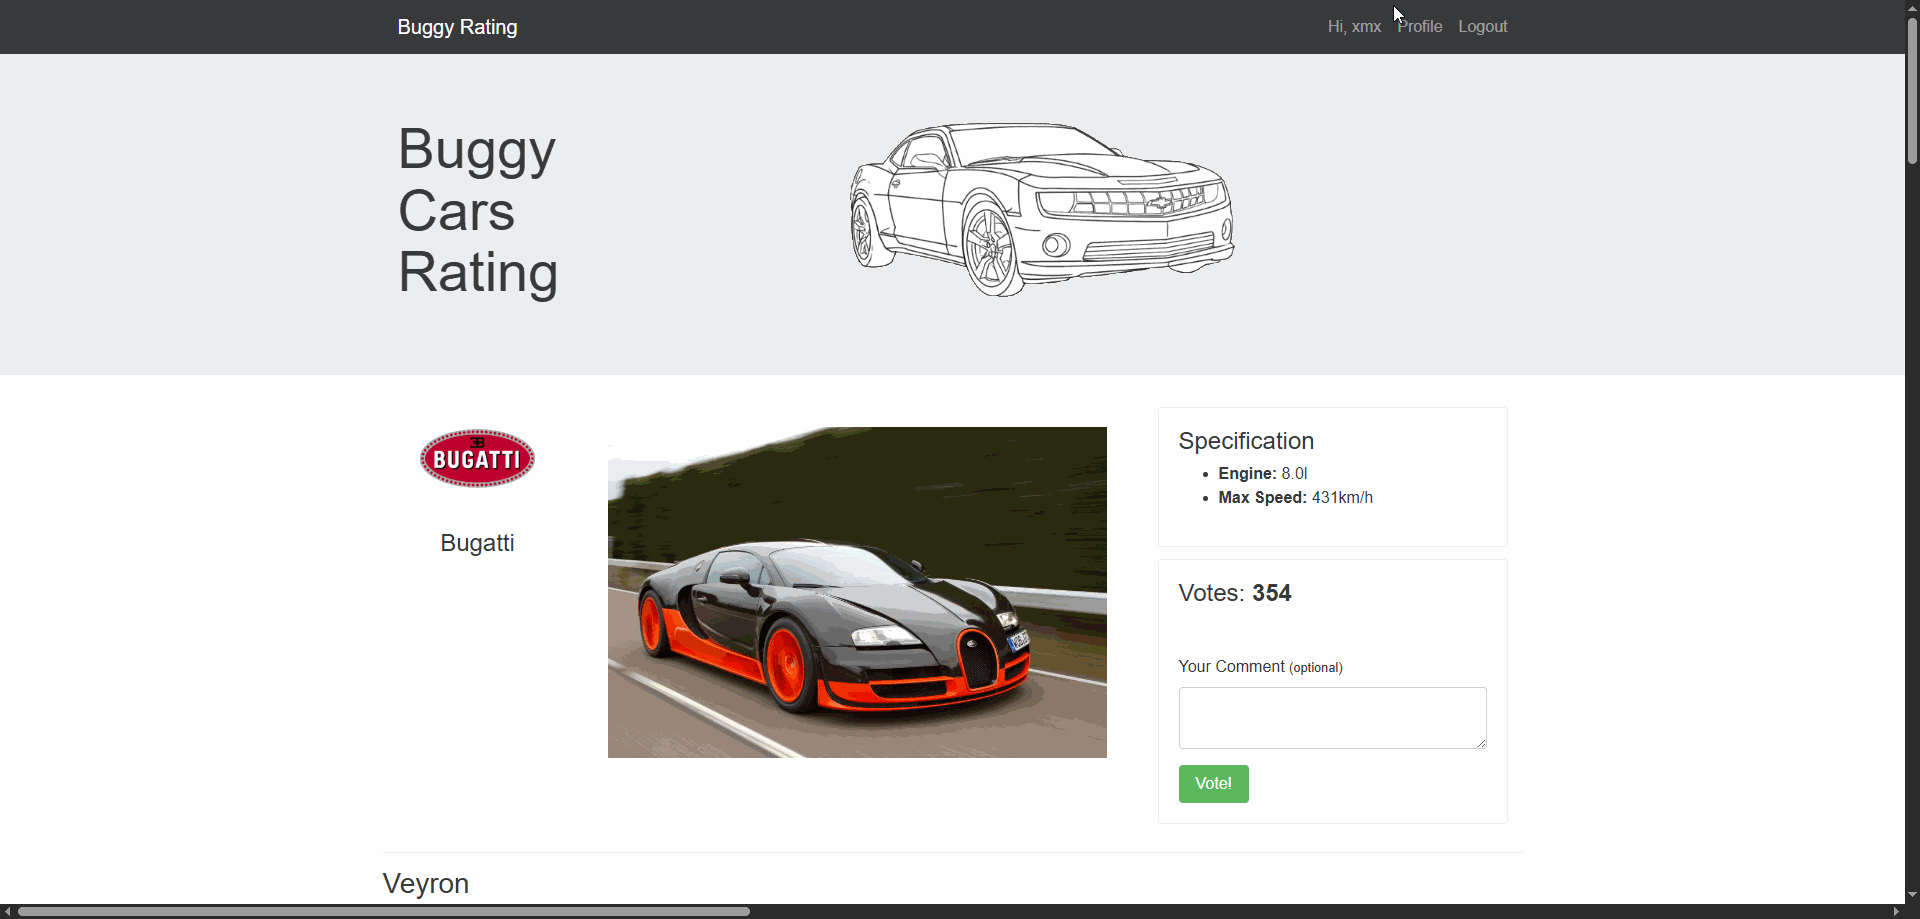Click the Votes count 354

[x=1271, y=593]
